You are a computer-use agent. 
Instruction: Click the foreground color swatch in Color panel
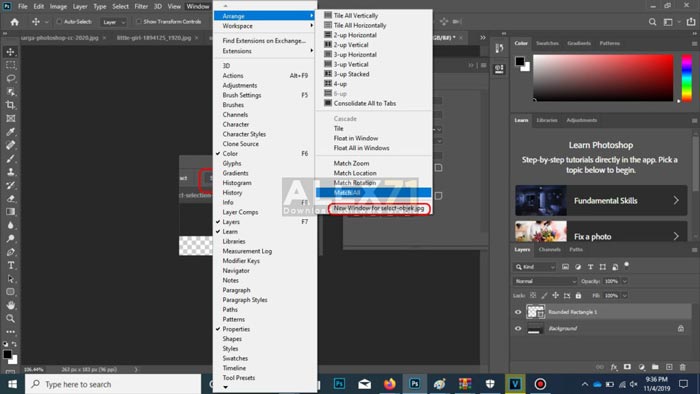coord(519,62)
